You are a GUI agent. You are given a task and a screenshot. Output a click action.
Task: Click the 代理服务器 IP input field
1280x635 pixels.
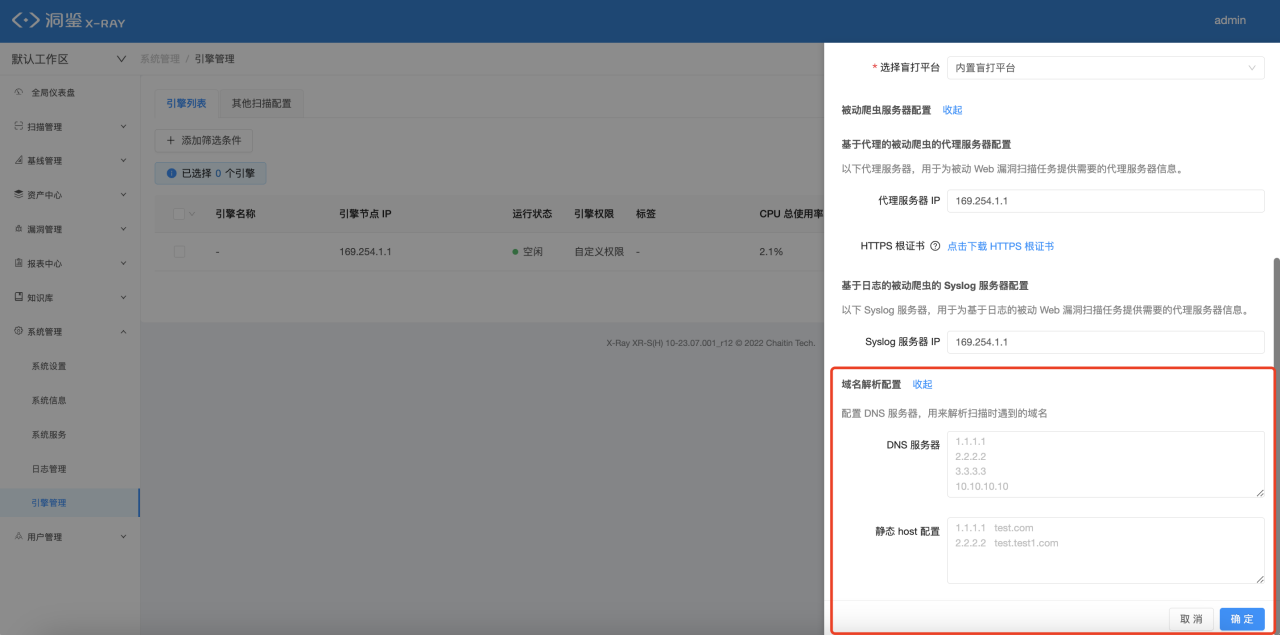[x=1105, y=201]
